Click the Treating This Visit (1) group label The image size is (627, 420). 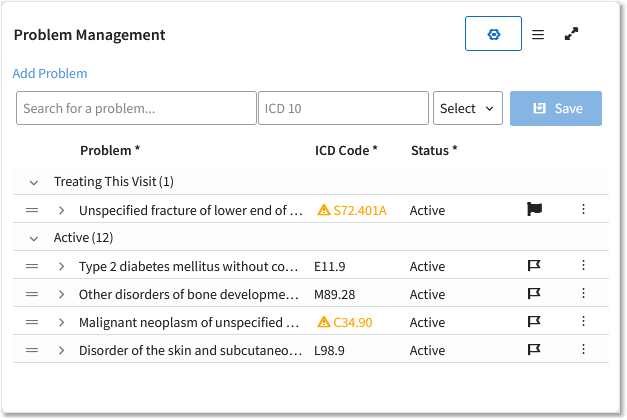point(114,182)
